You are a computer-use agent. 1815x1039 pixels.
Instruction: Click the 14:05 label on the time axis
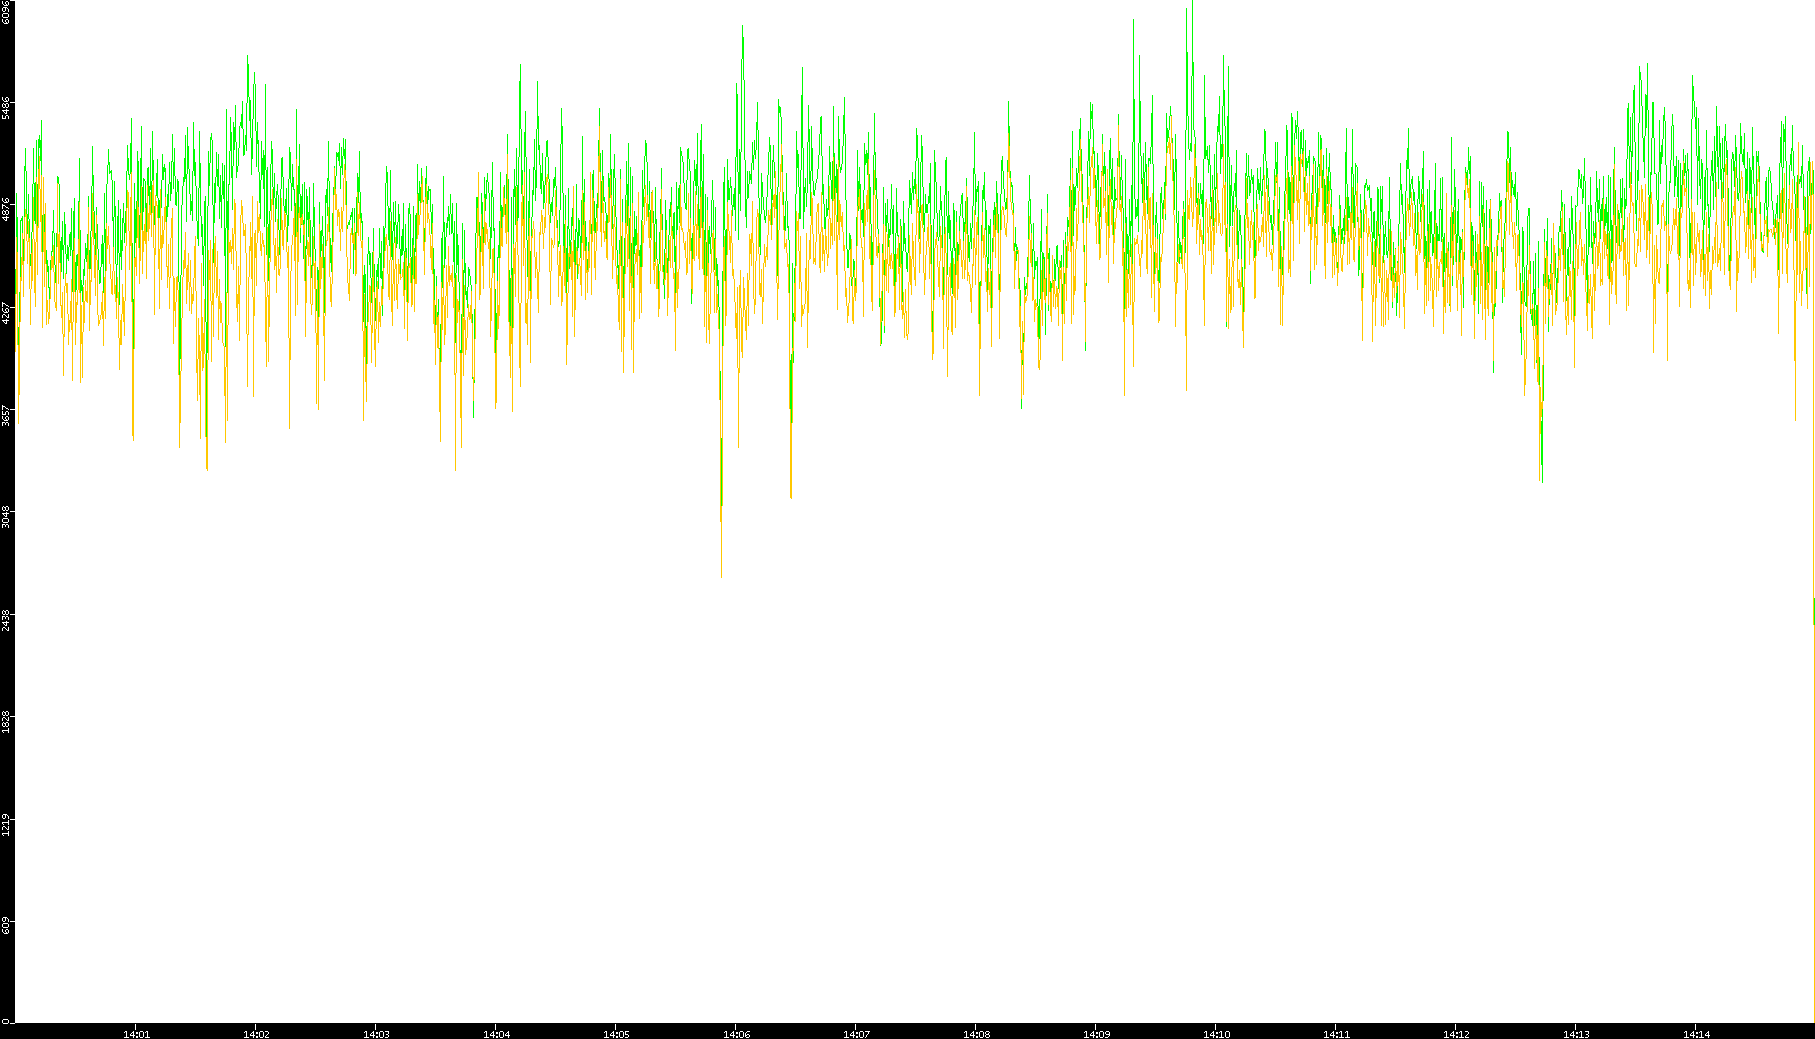pyautogui.click(x=616, y=1034)
